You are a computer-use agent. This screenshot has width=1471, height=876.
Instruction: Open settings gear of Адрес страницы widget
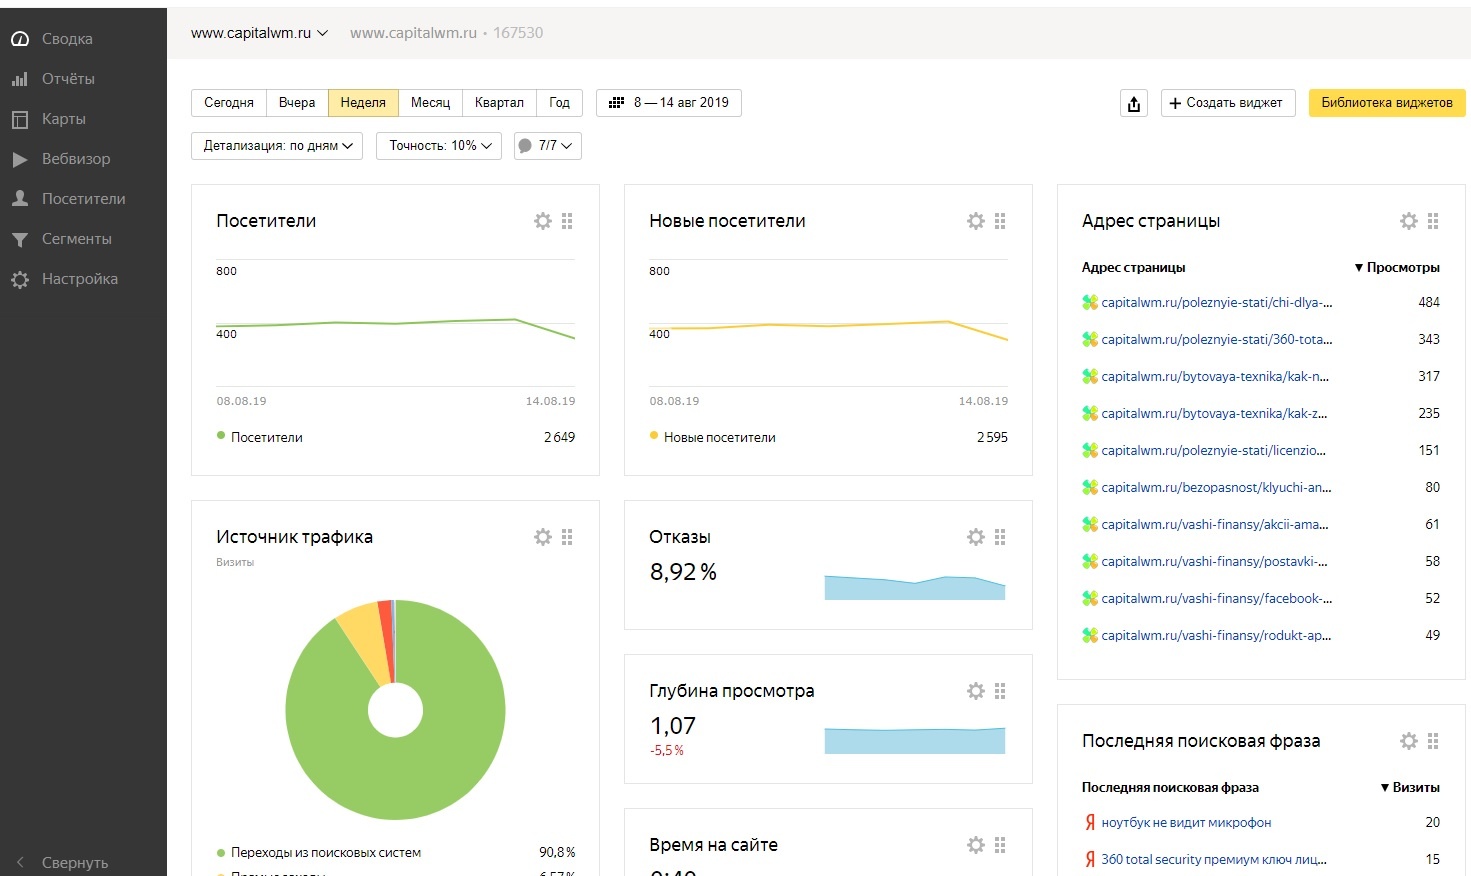1408,221
